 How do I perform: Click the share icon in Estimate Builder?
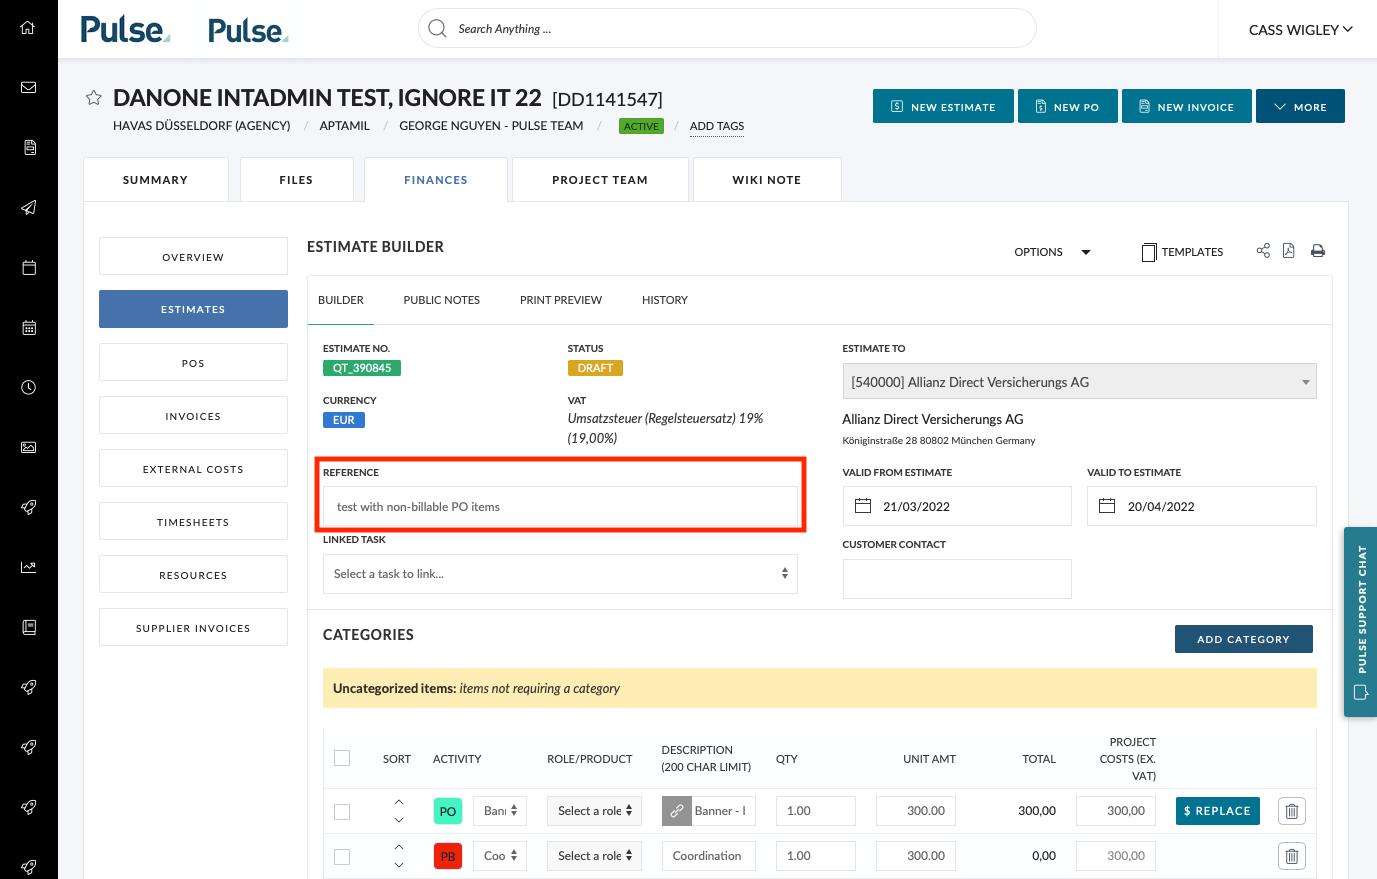(1263, 251)
